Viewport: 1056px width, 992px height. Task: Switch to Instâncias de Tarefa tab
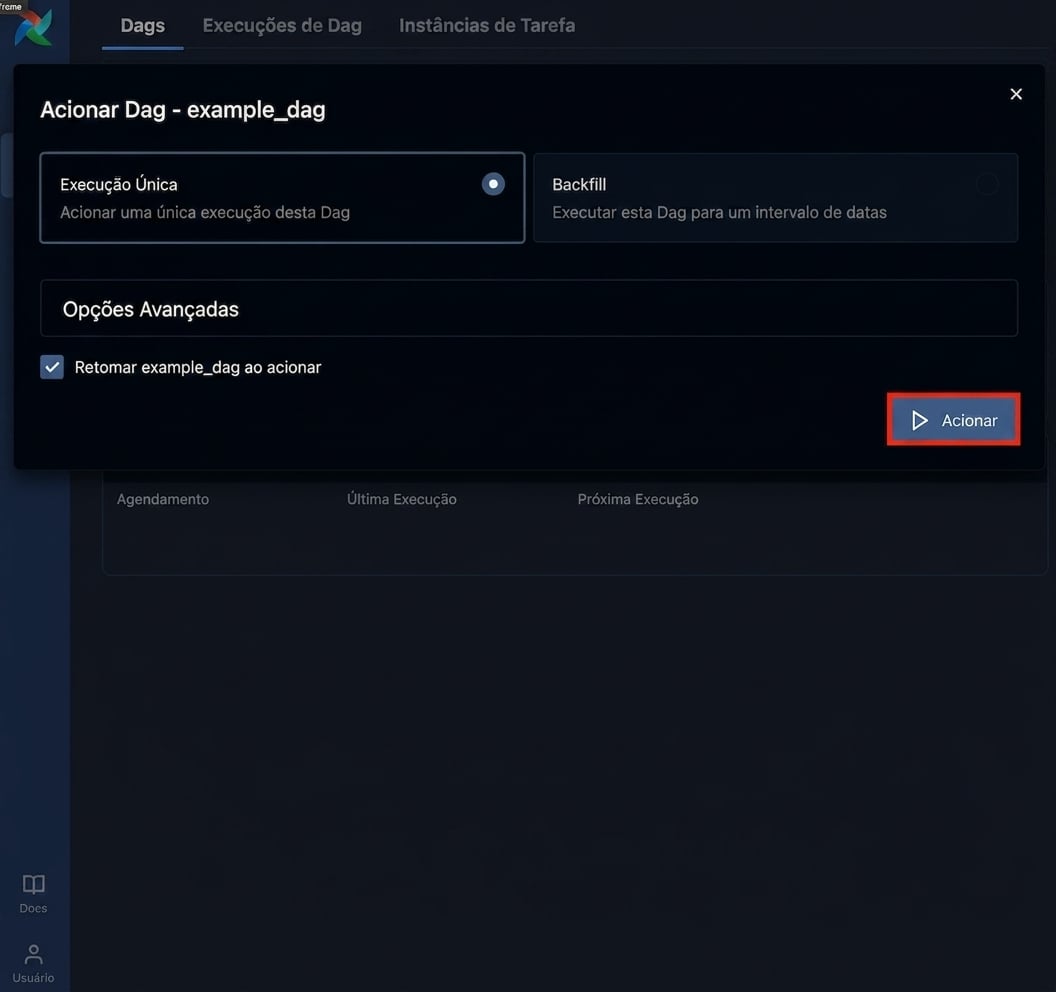coord(487,26)
